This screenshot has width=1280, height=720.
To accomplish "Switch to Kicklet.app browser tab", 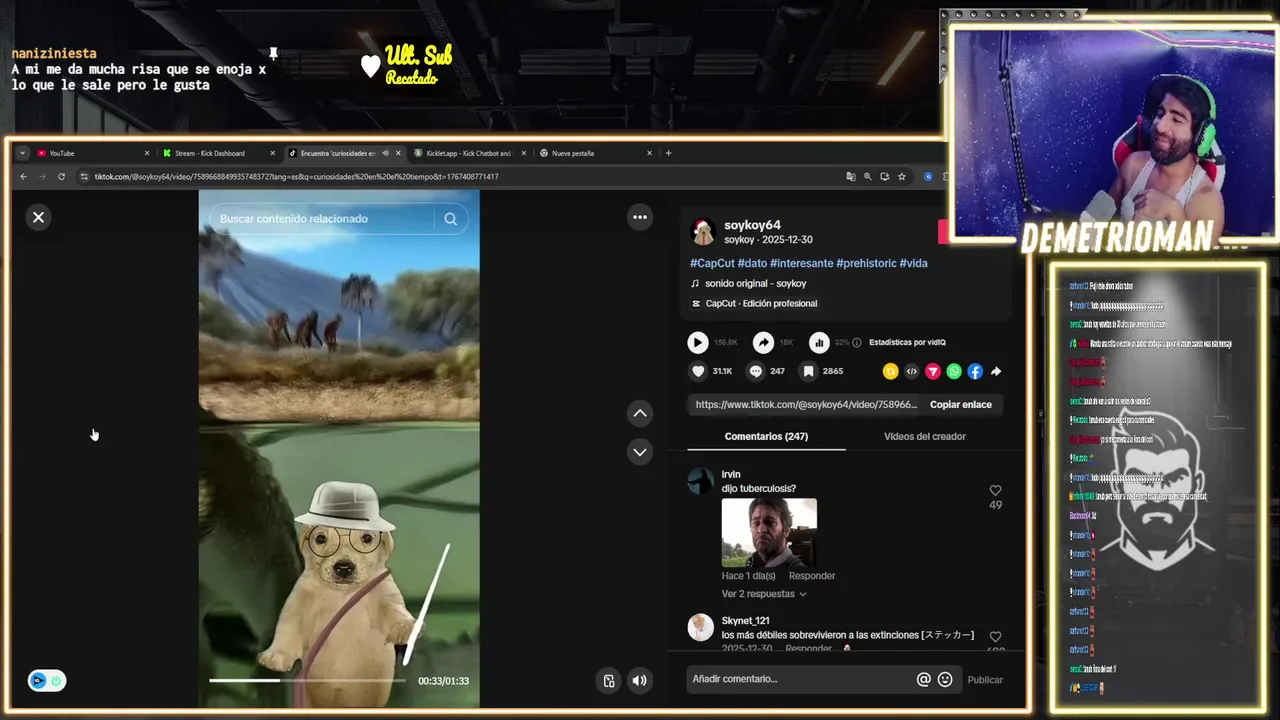I will (468, 153).
